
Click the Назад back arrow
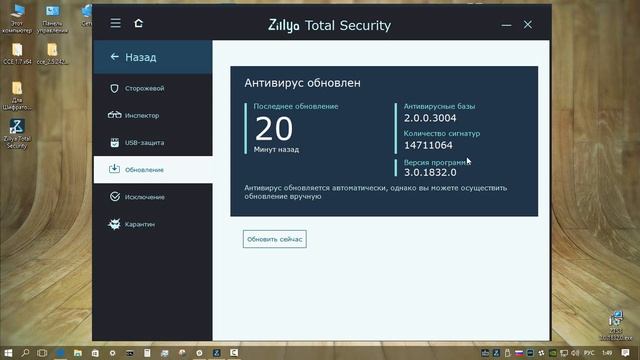click(x=114, y=57)
